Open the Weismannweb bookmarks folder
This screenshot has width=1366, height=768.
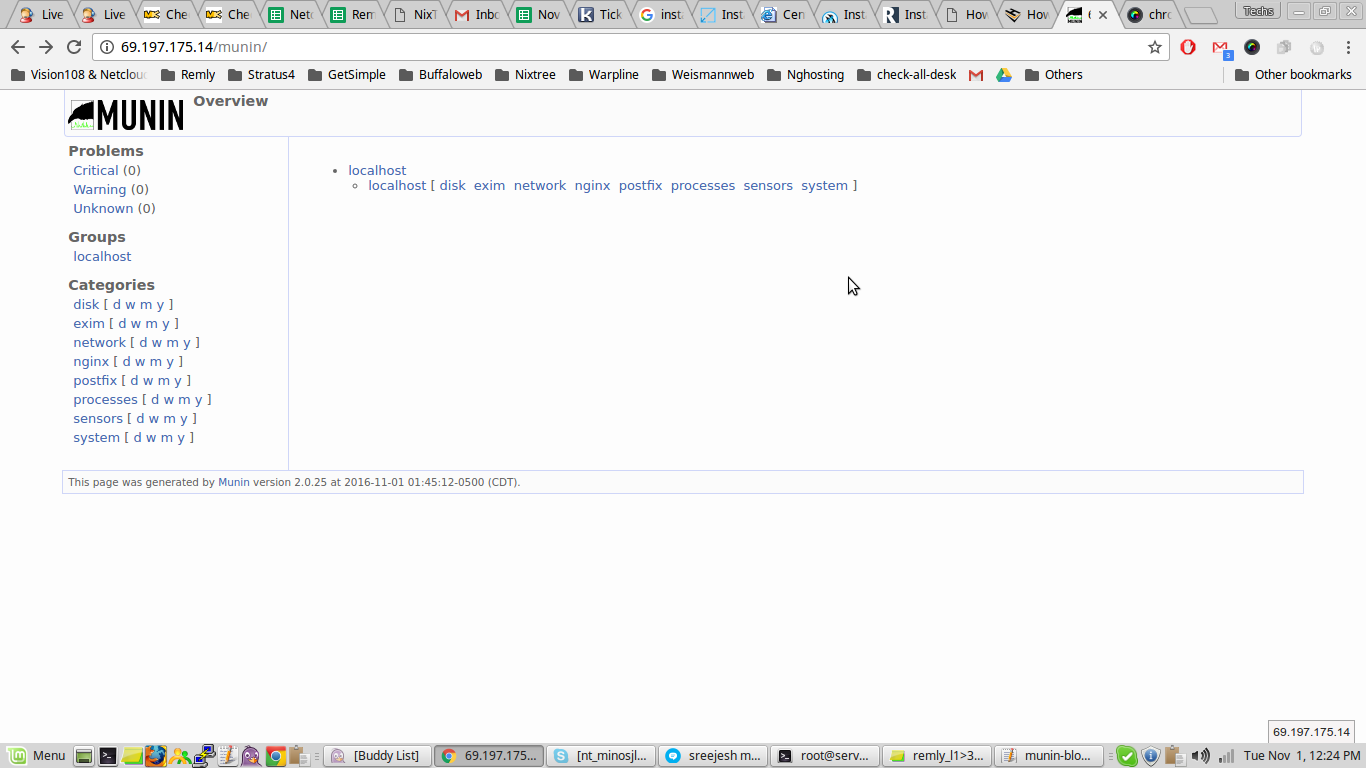tap(703, 75)
